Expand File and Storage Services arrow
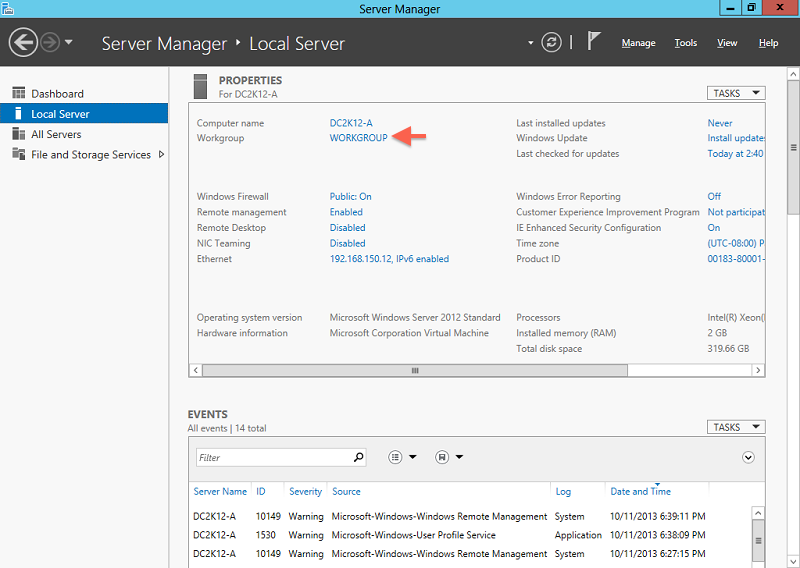 coord(161,154)
